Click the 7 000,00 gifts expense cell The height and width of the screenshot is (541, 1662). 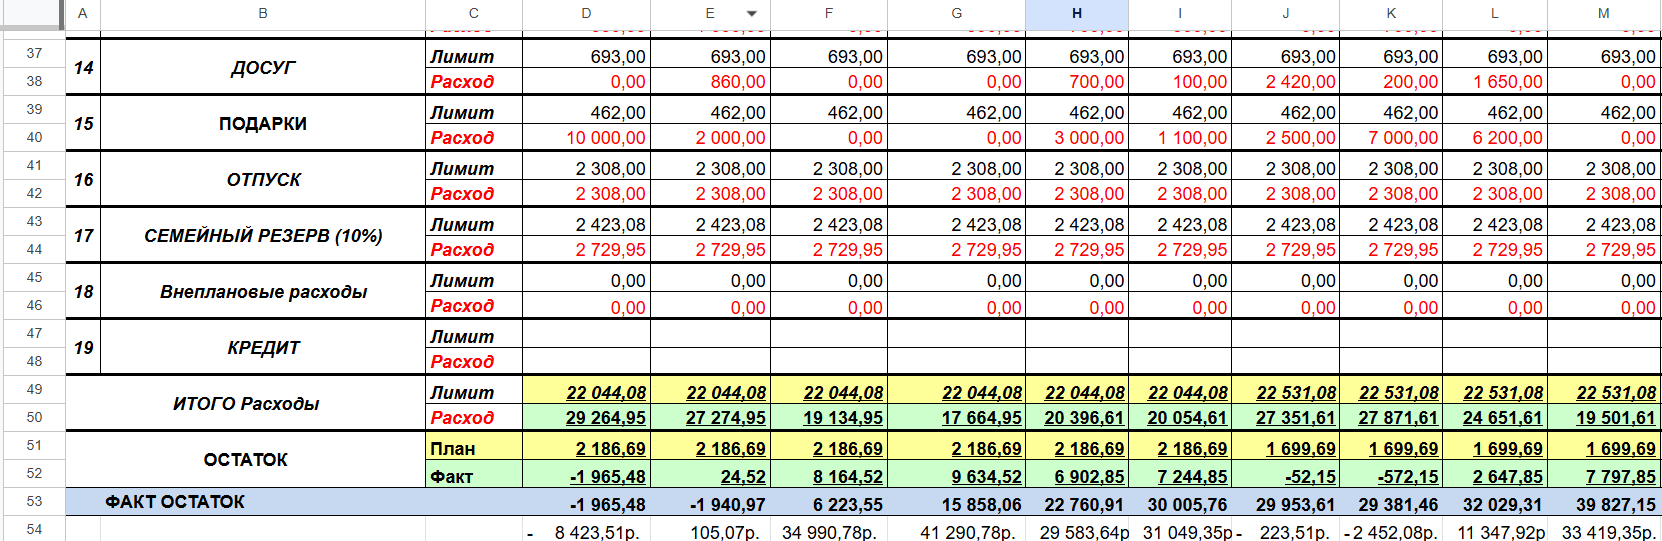(1390, 138)
